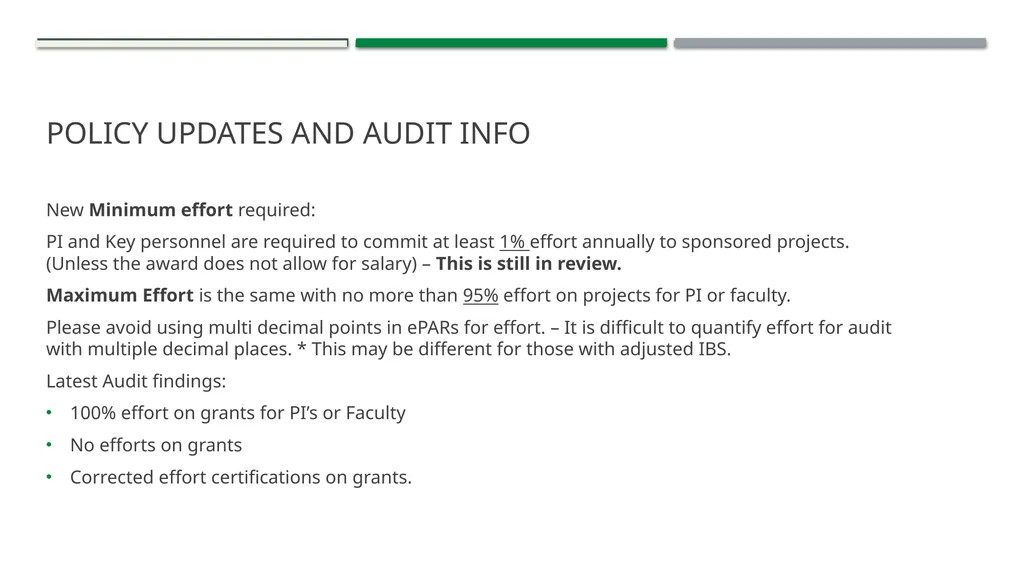Click the 'Latest Audit findings:' heading

[136, 381]
